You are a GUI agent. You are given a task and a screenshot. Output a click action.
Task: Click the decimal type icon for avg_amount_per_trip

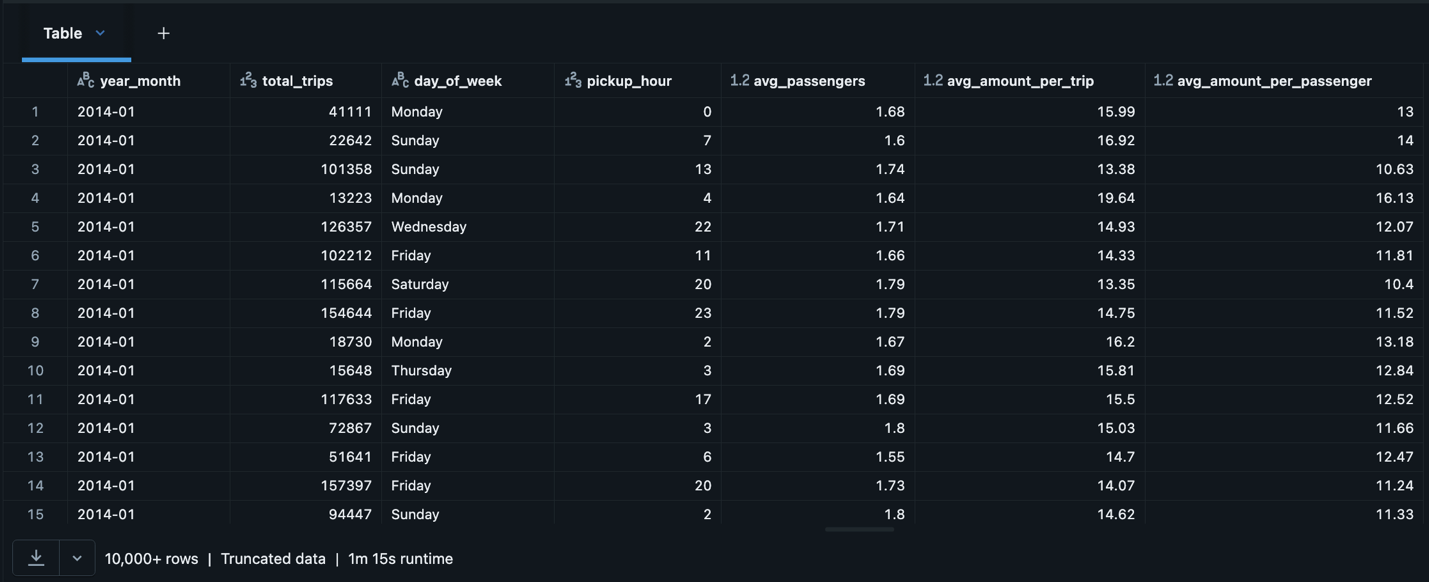933,80
